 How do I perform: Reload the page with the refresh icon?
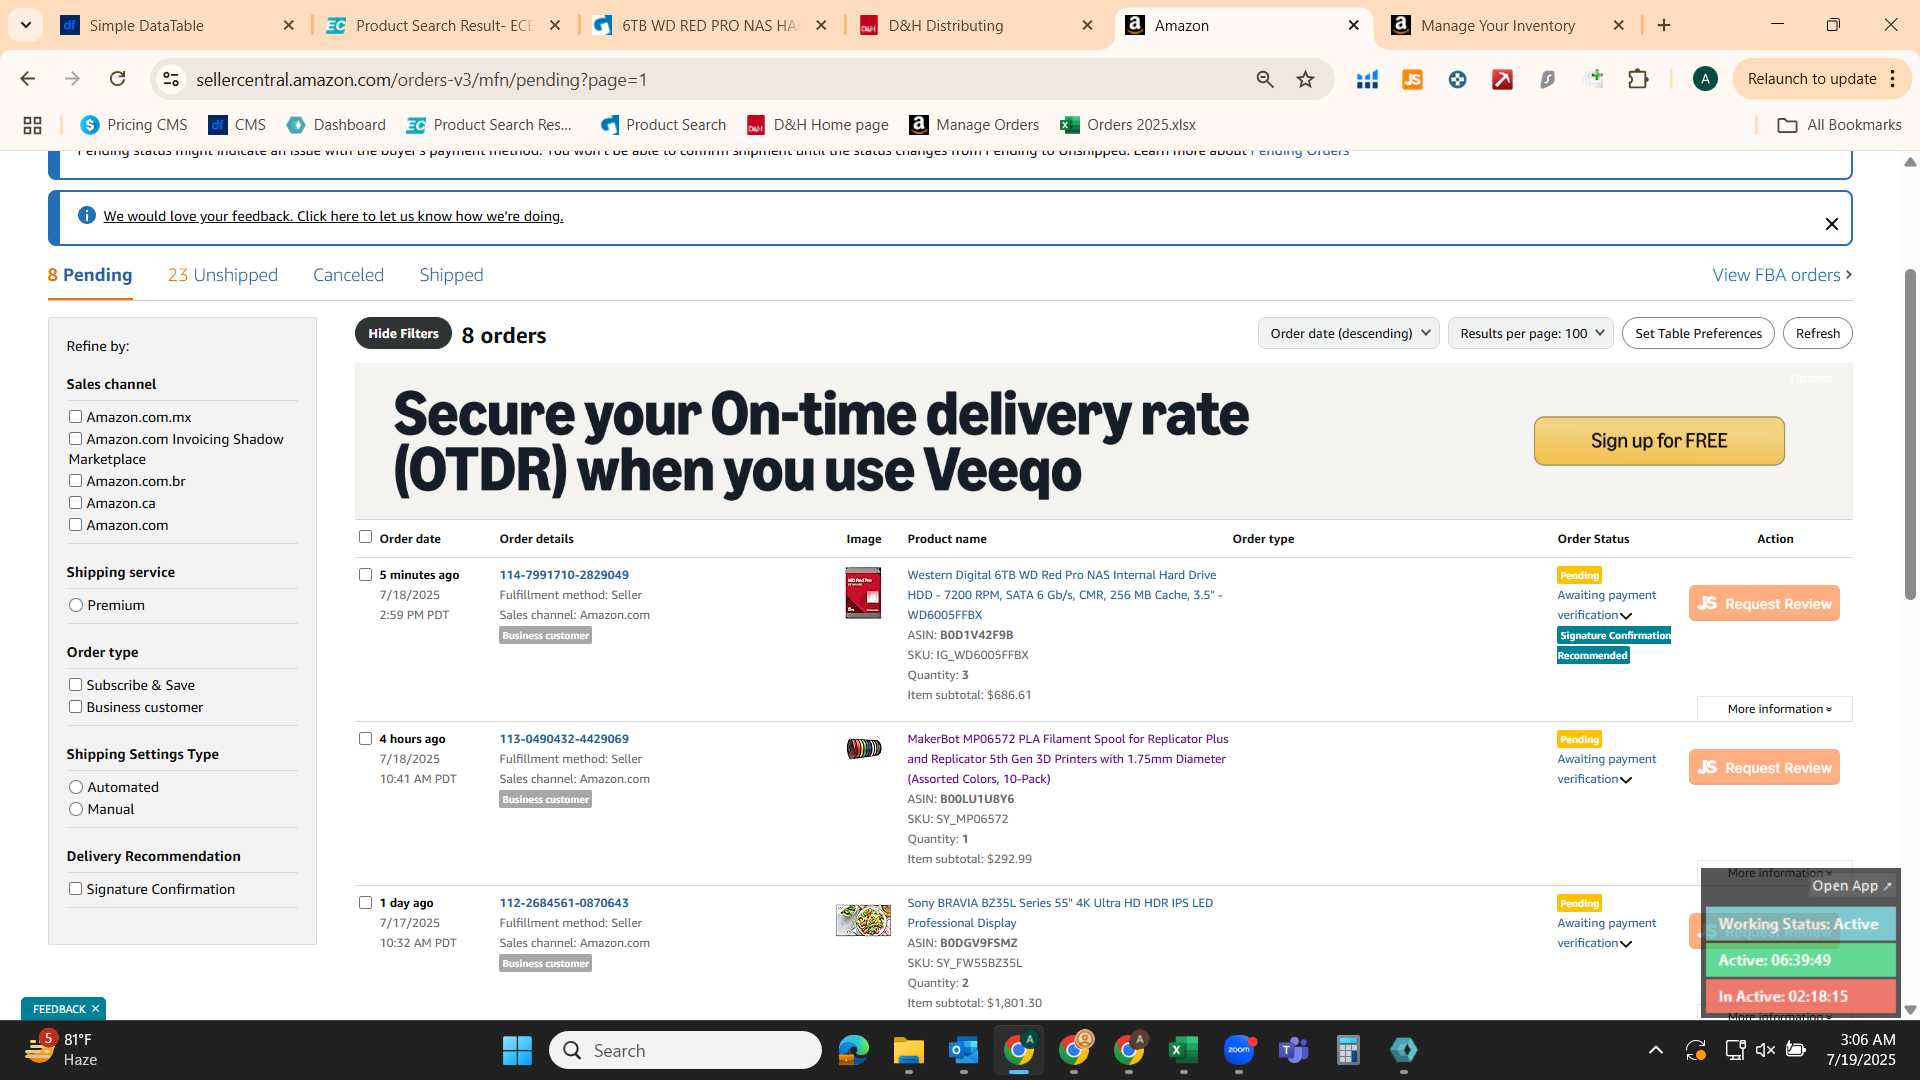[117, 79]
